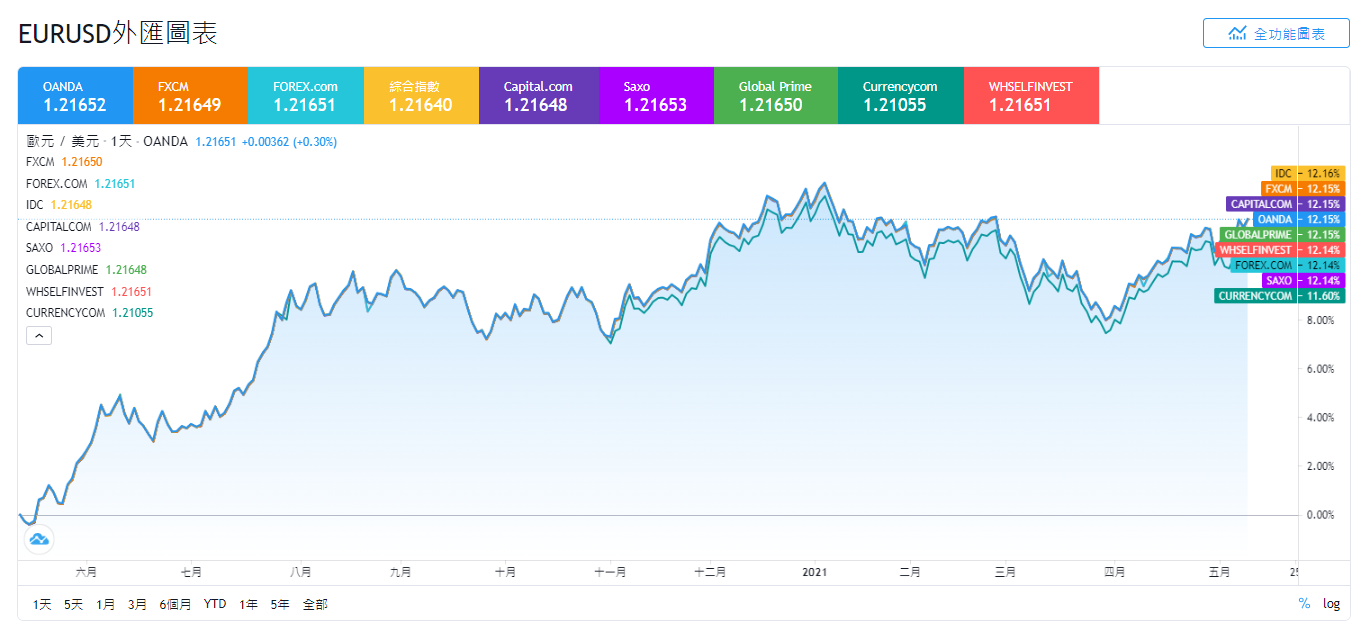Set time range to YTD

[x=215, y=604]
